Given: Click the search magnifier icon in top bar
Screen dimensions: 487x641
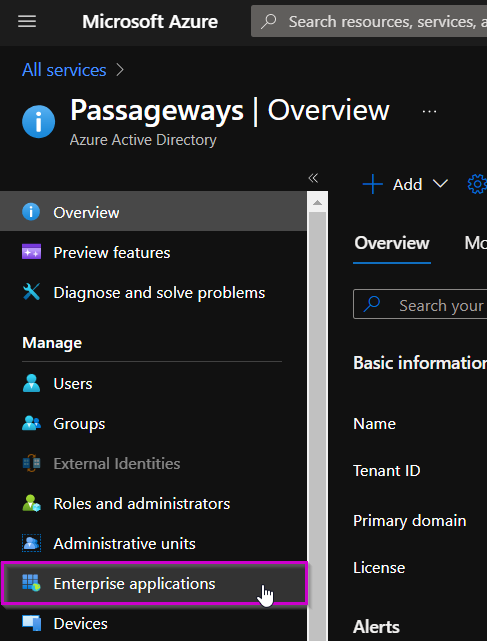Looking at the screenshot, I should point(269,21).
